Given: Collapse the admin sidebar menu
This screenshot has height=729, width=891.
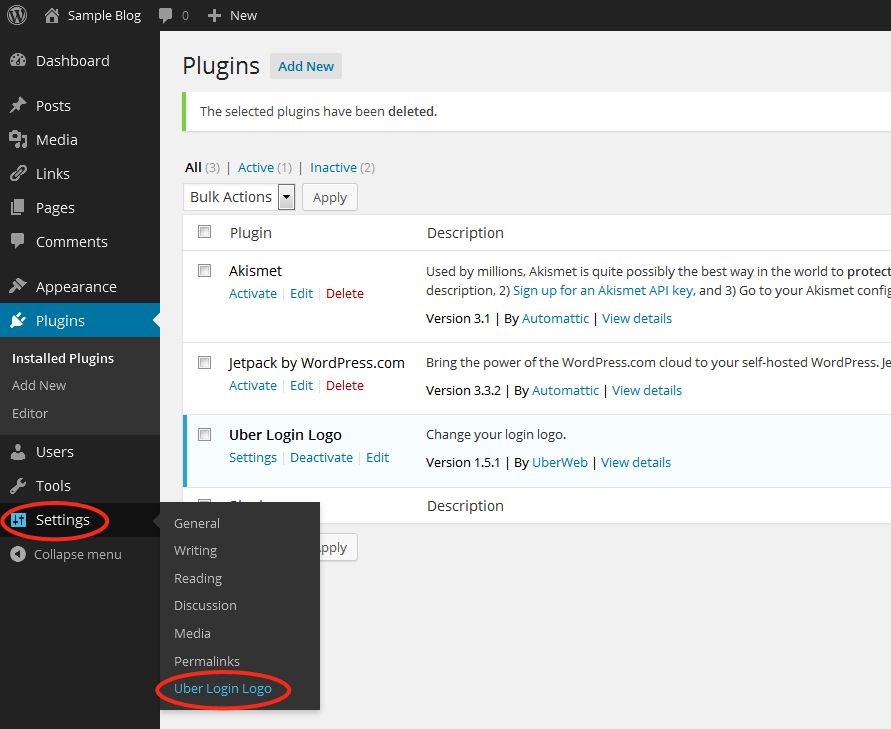Looking at the screenshot, I should click(x=62, y=554).
